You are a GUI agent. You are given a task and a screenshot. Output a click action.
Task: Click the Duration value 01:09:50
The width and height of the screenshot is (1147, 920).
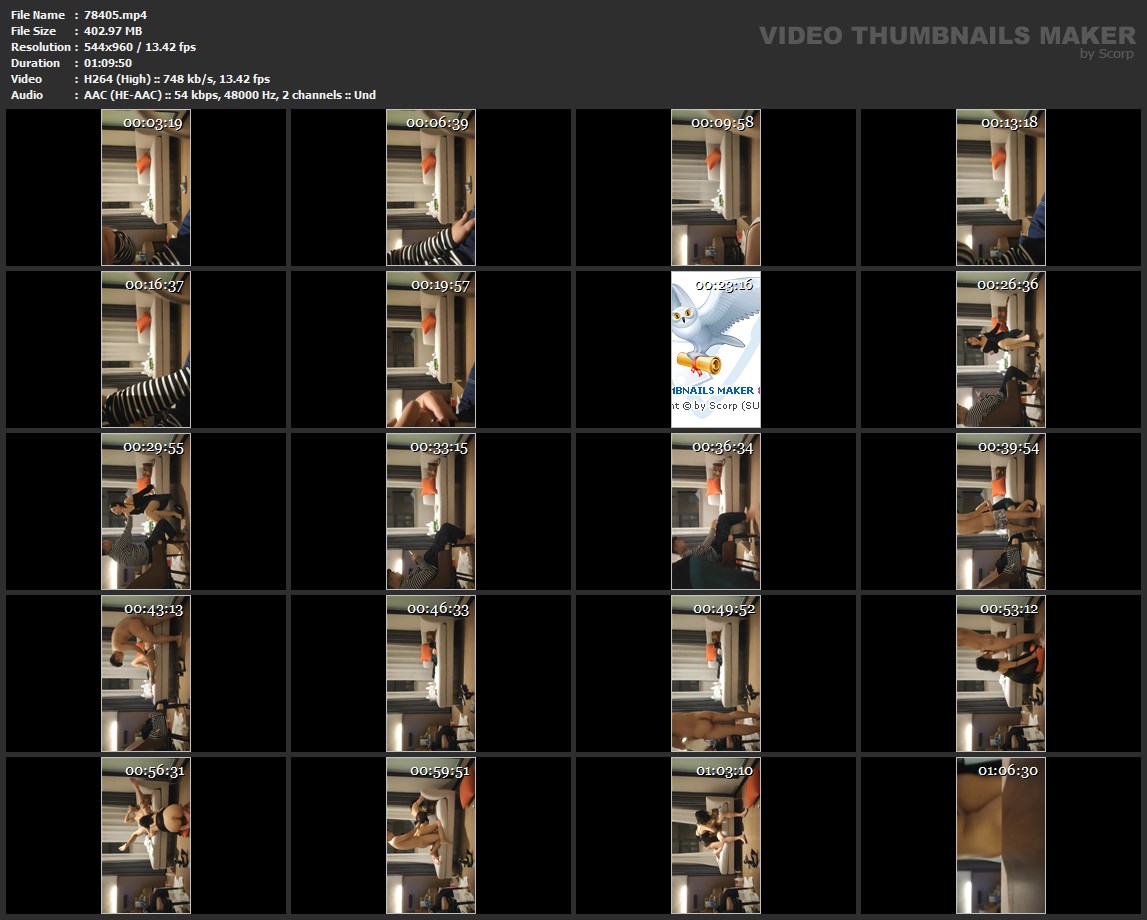pyautogui.click(x=108, y=63)
